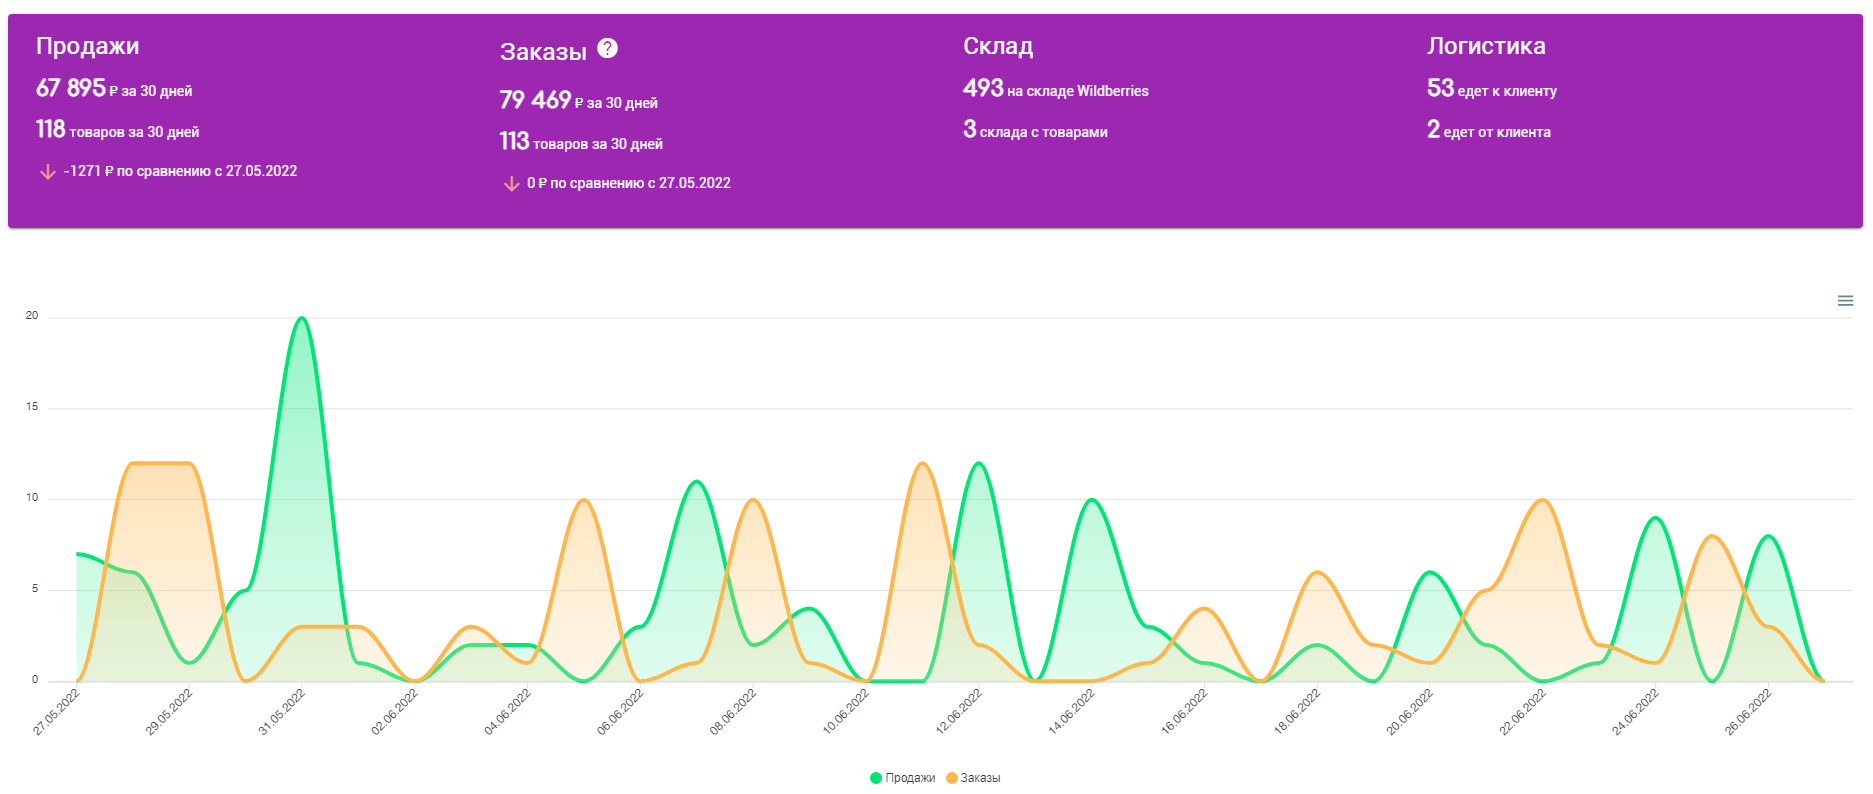
Task: Click the 22.06.2022 x-axis date label
Action: [x=1523, y=712]
